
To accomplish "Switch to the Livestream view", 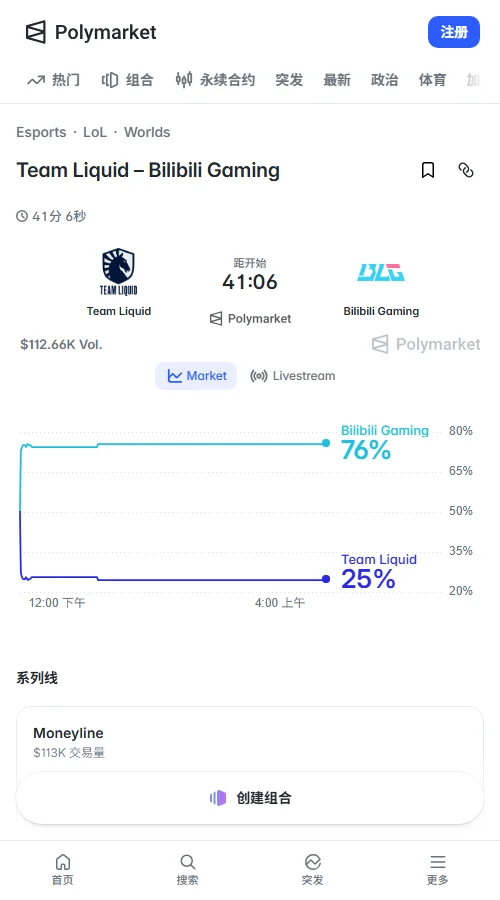I will click(293, 376).
